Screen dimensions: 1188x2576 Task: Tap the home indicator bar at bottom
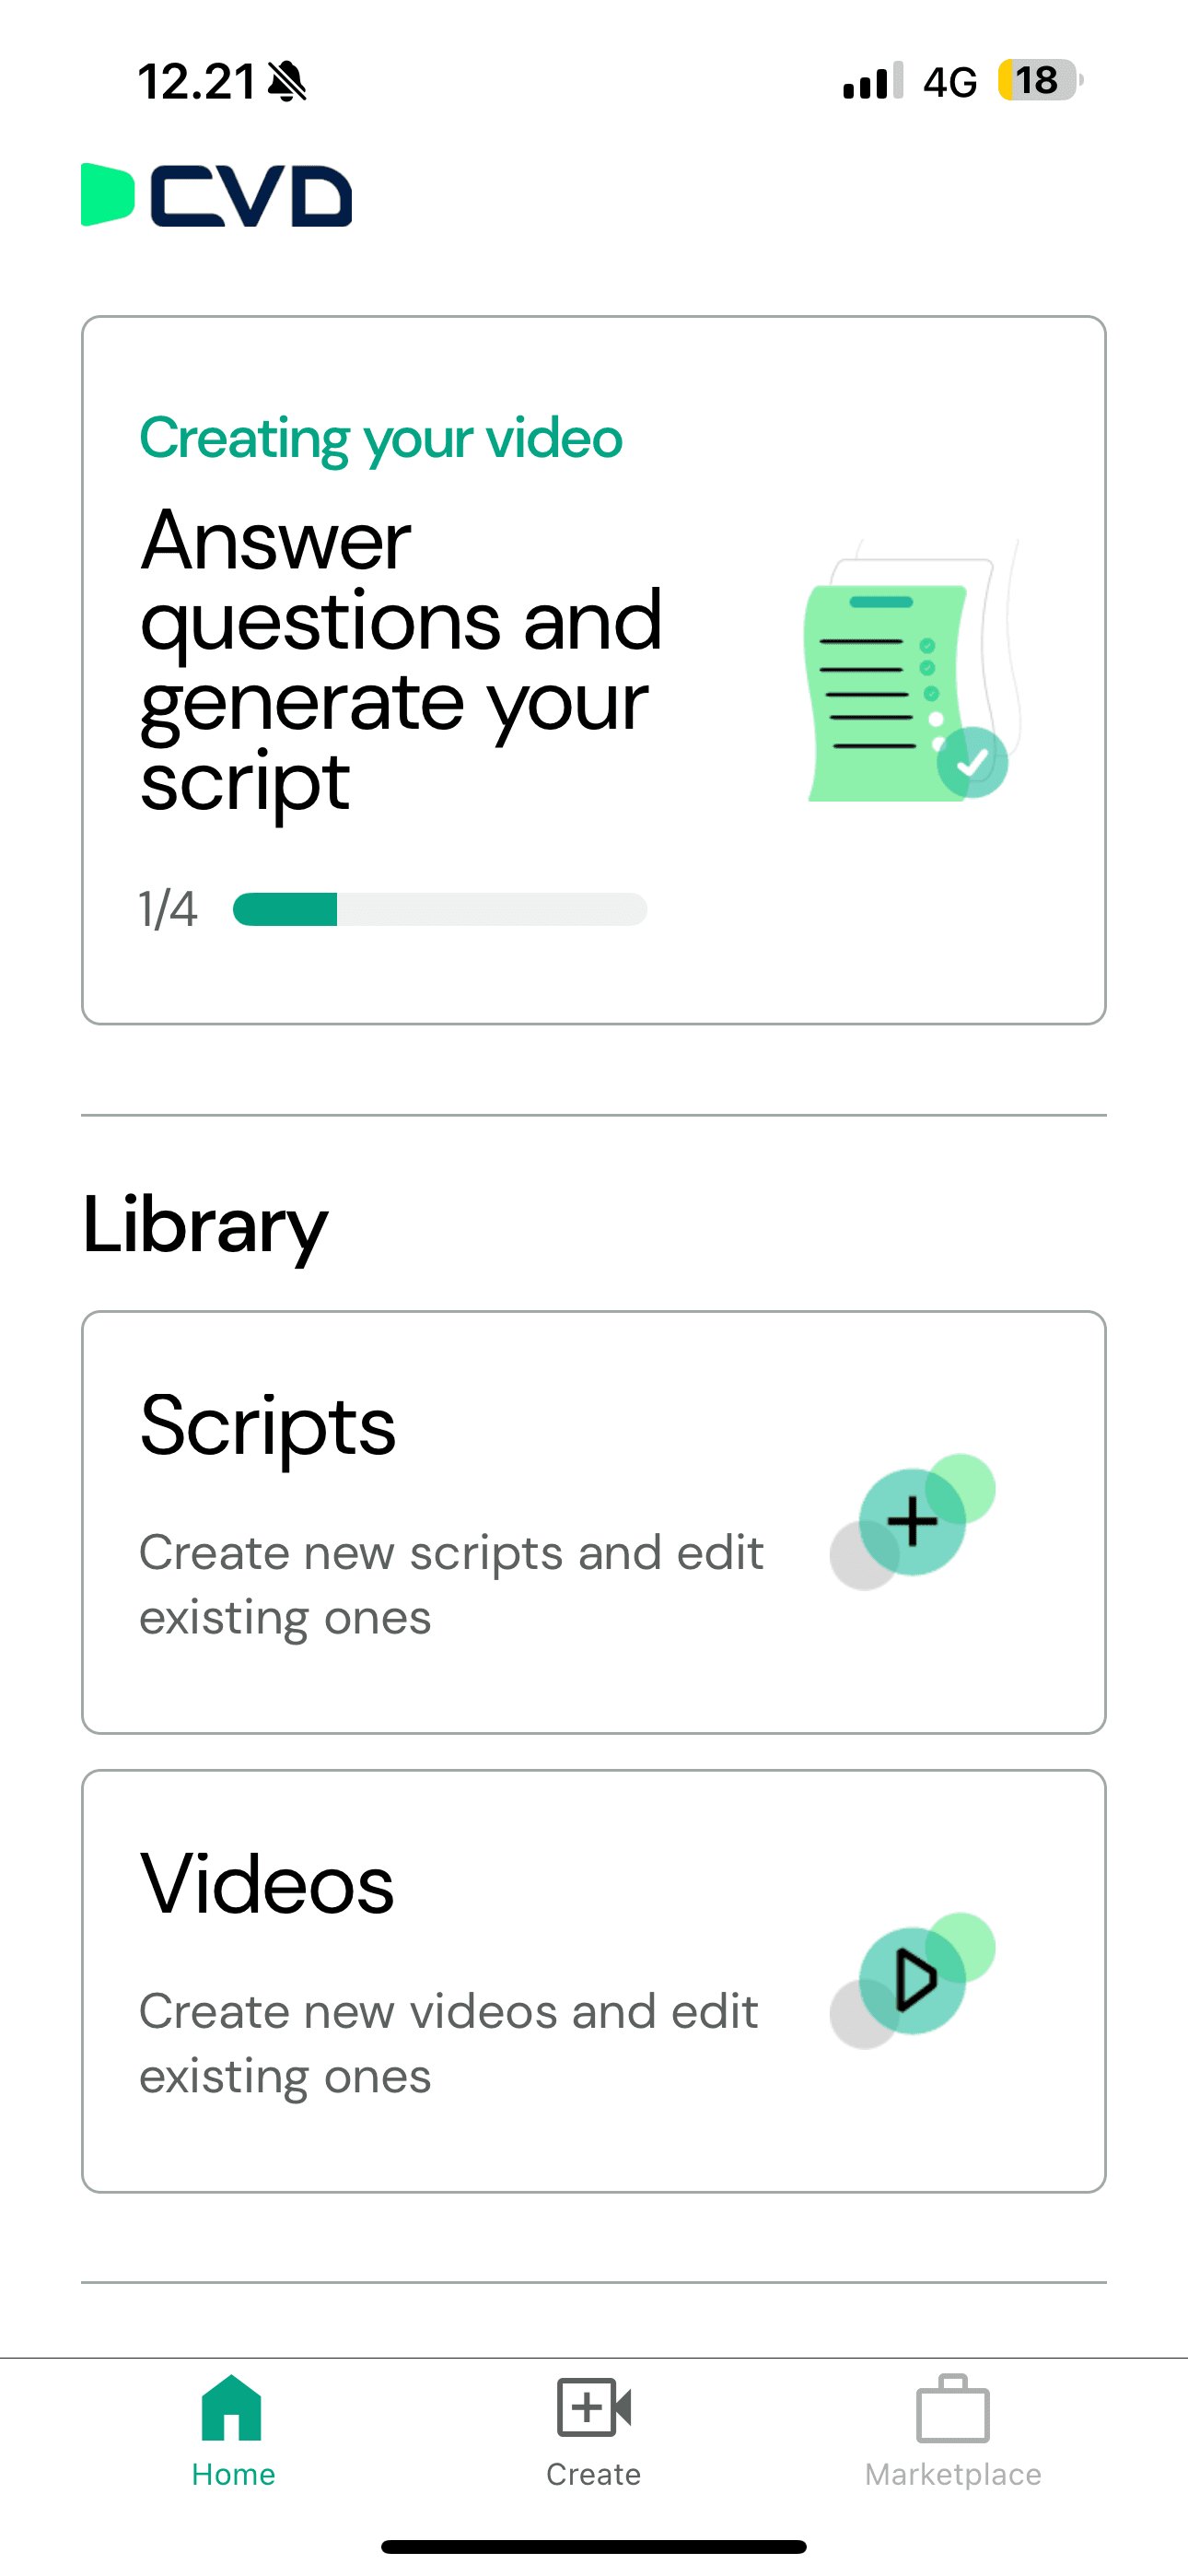click(594, 2545)
